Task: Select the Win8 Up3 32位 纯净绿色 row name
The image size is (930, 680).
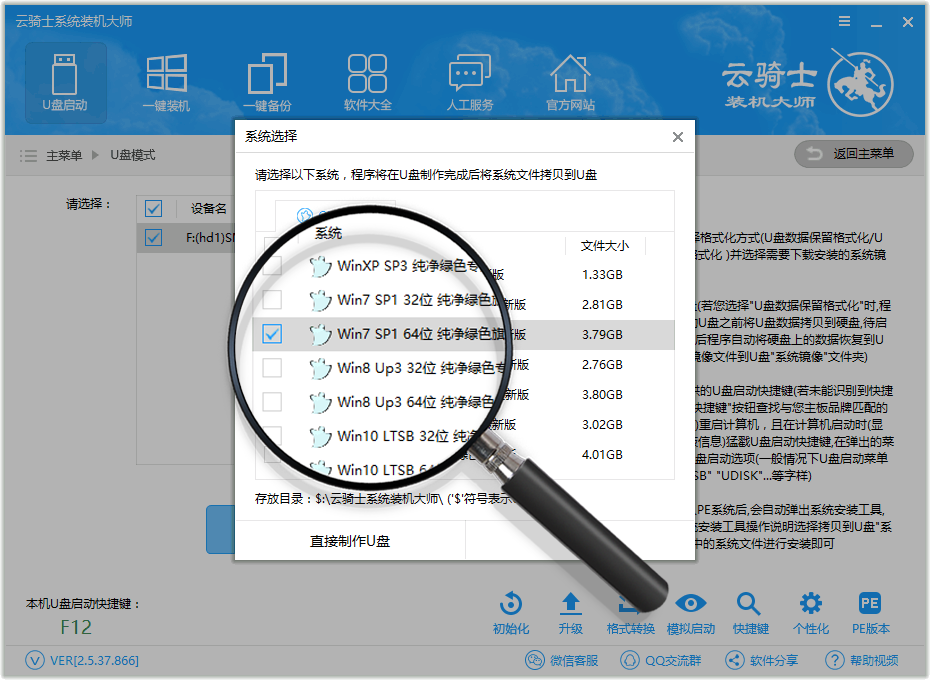Action: 421,368
